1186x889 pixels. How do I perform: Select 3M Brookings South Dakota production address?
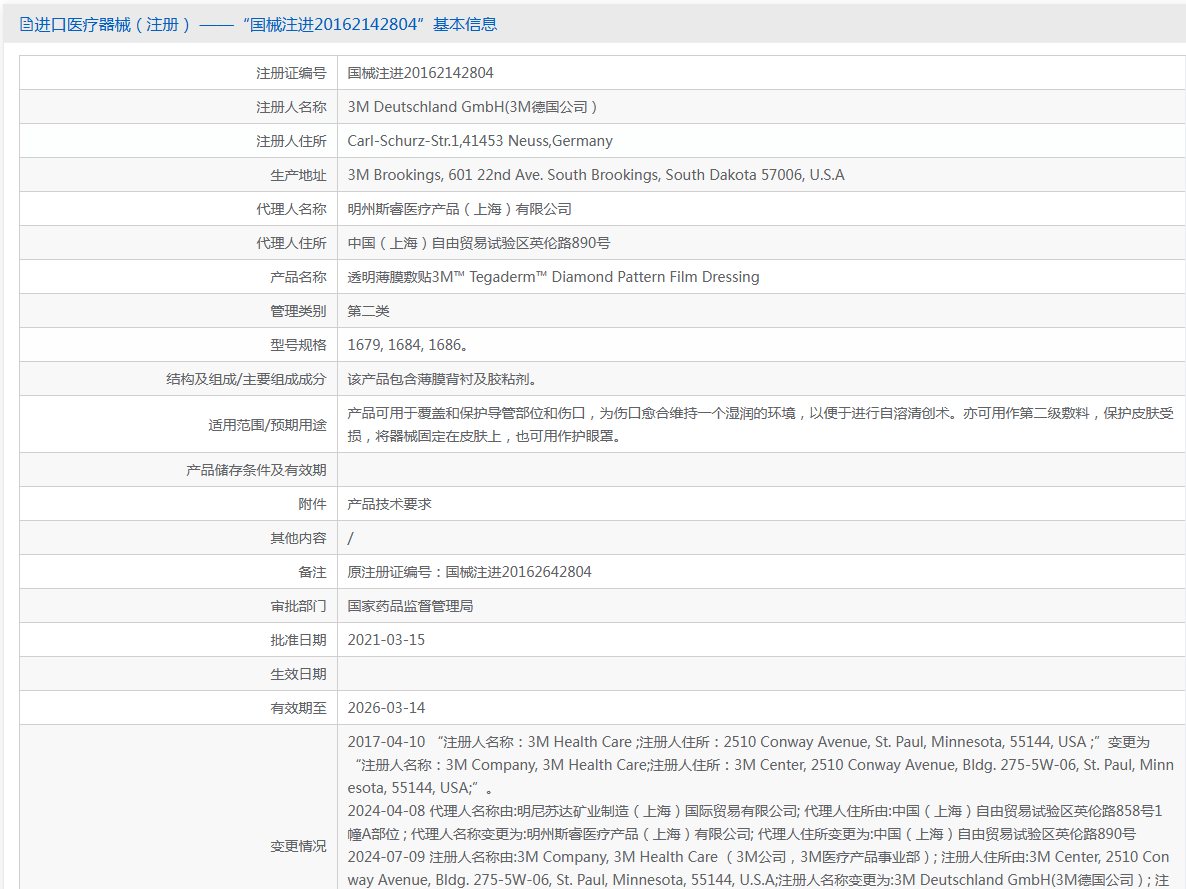click(x=596, y=176)
